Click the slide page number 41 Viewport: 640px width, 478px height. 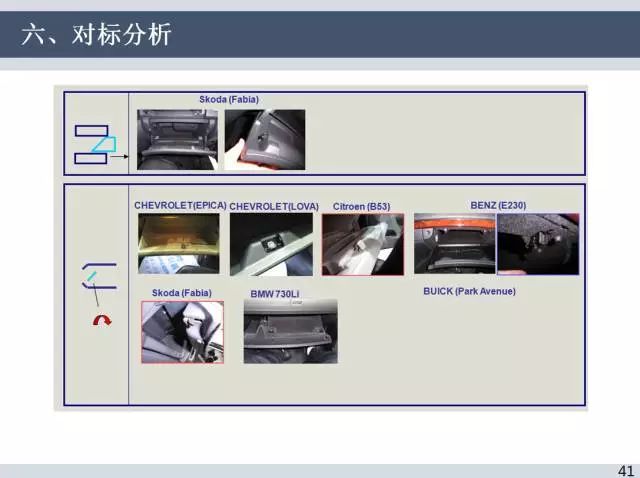[626, 471]
